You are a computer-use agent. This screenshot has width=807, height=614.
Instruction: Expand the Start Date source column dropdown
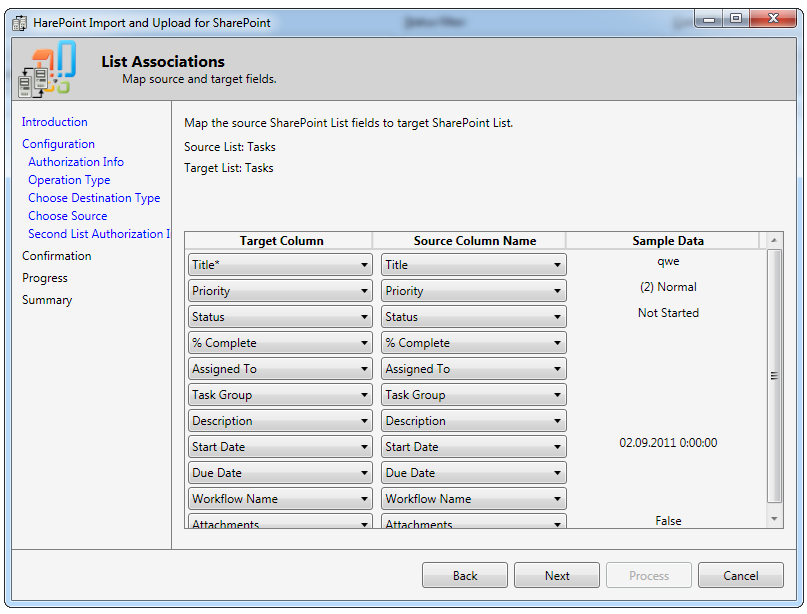(x=473, y=447)
